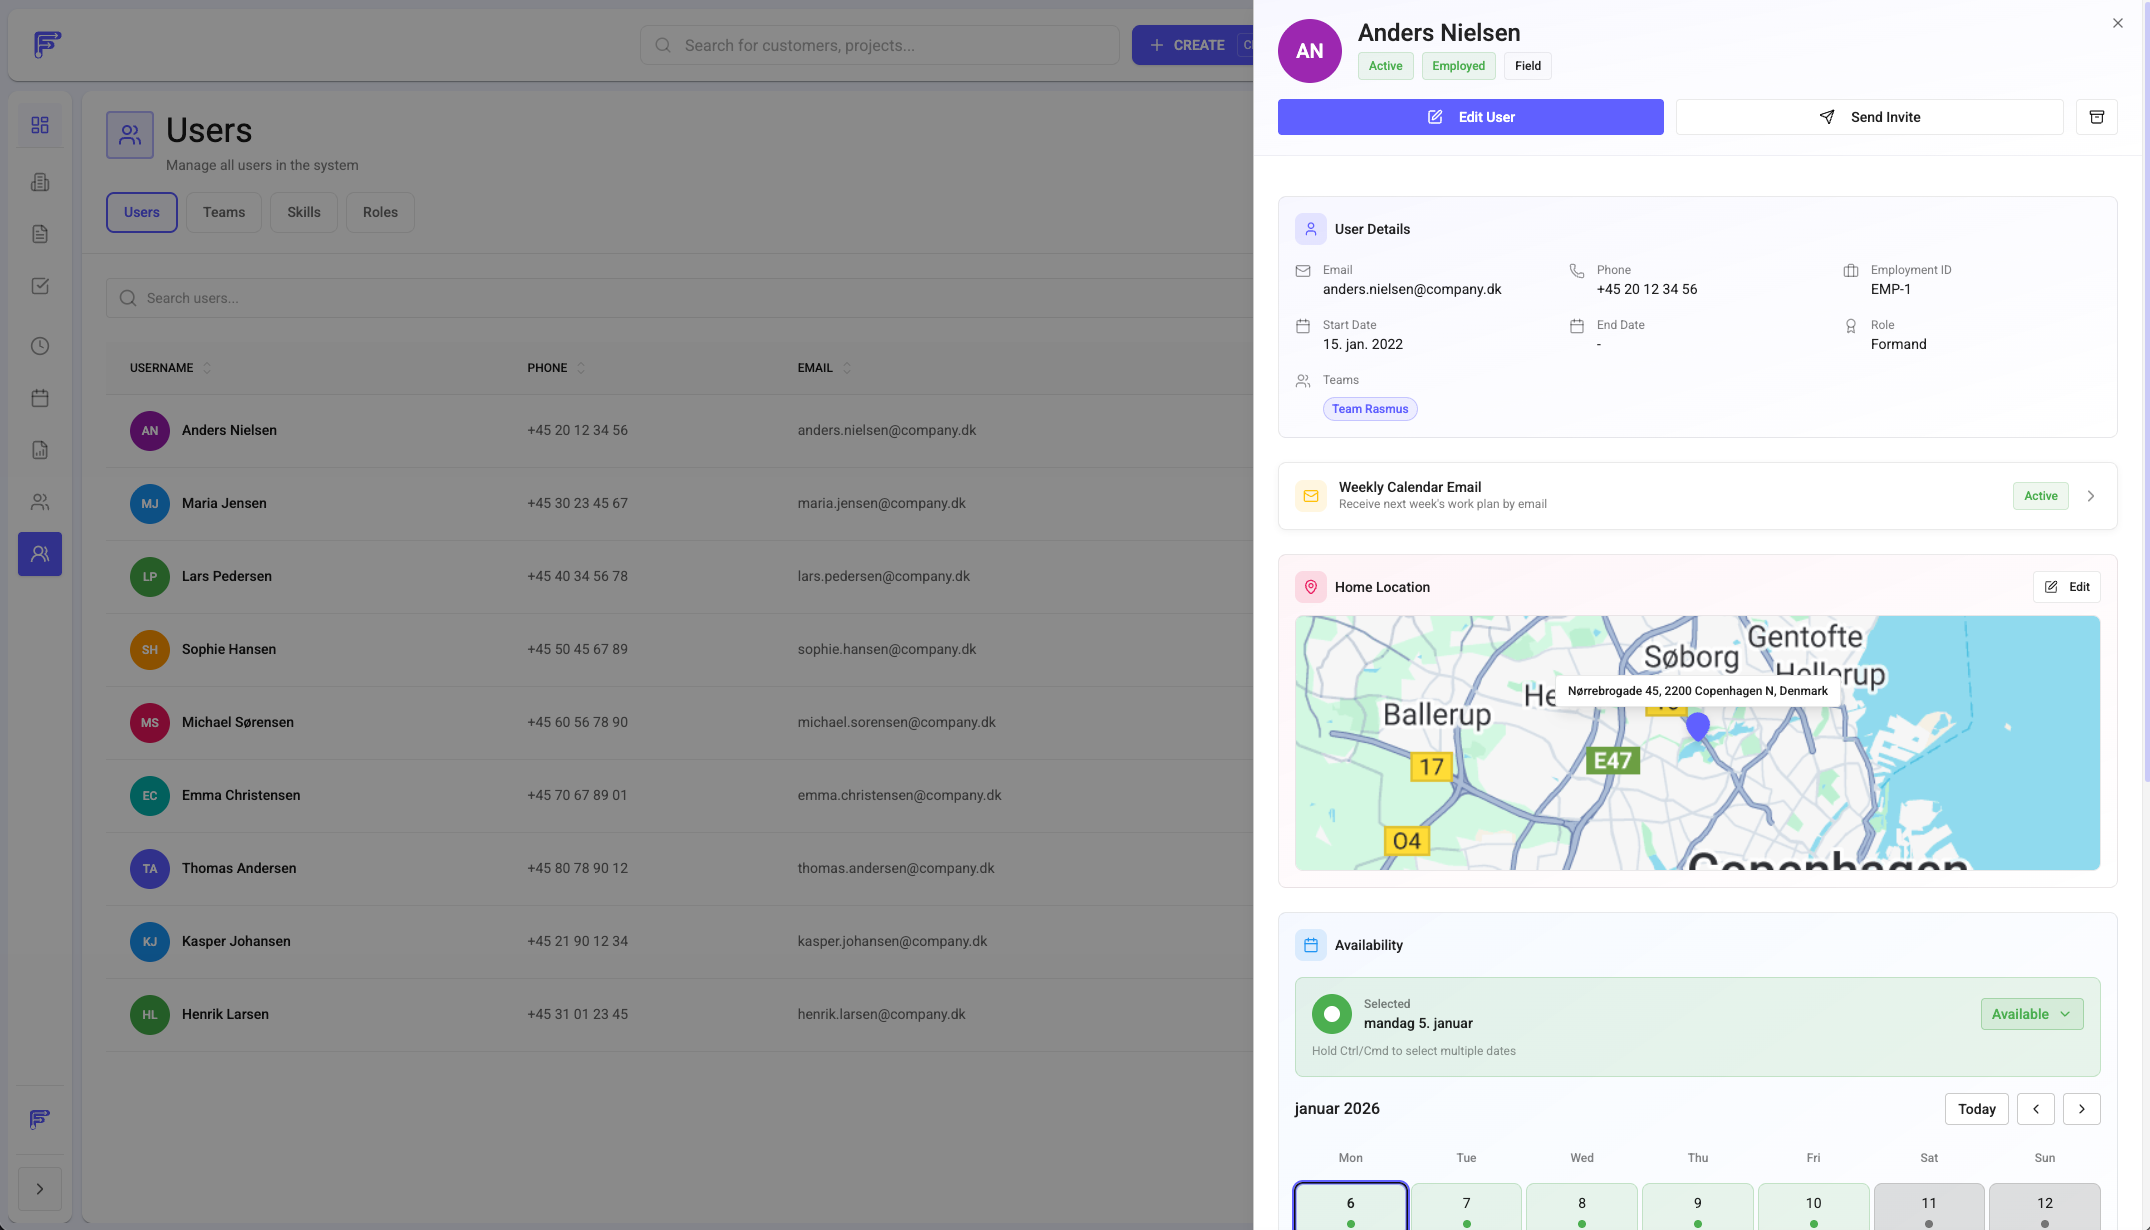Image resolution: width=2150 pixels, height=1230 pixels.
Task: Select the calendar icon in the sidebar
Action: click(x=40, y=397)
